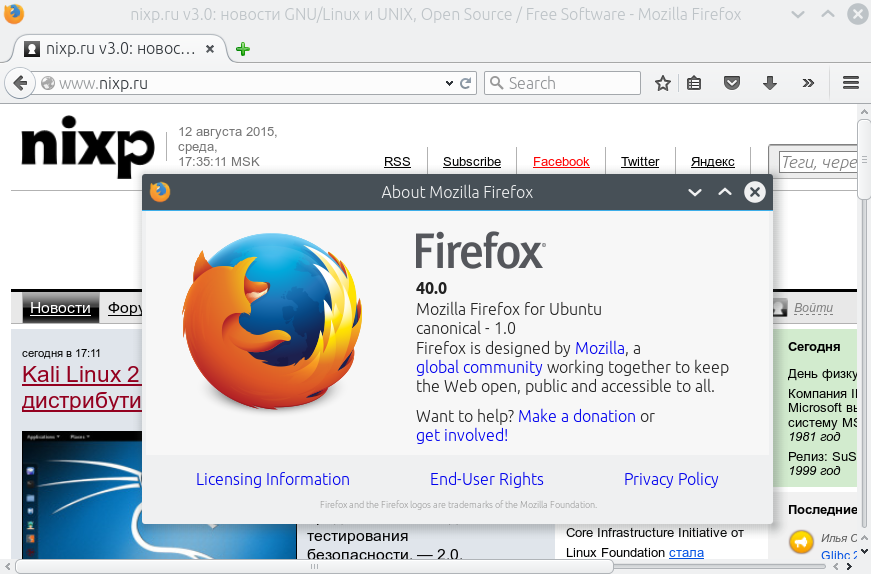Open the Firefox hamburger menu
Screen dimensions: 871x574
pos(851,83)
